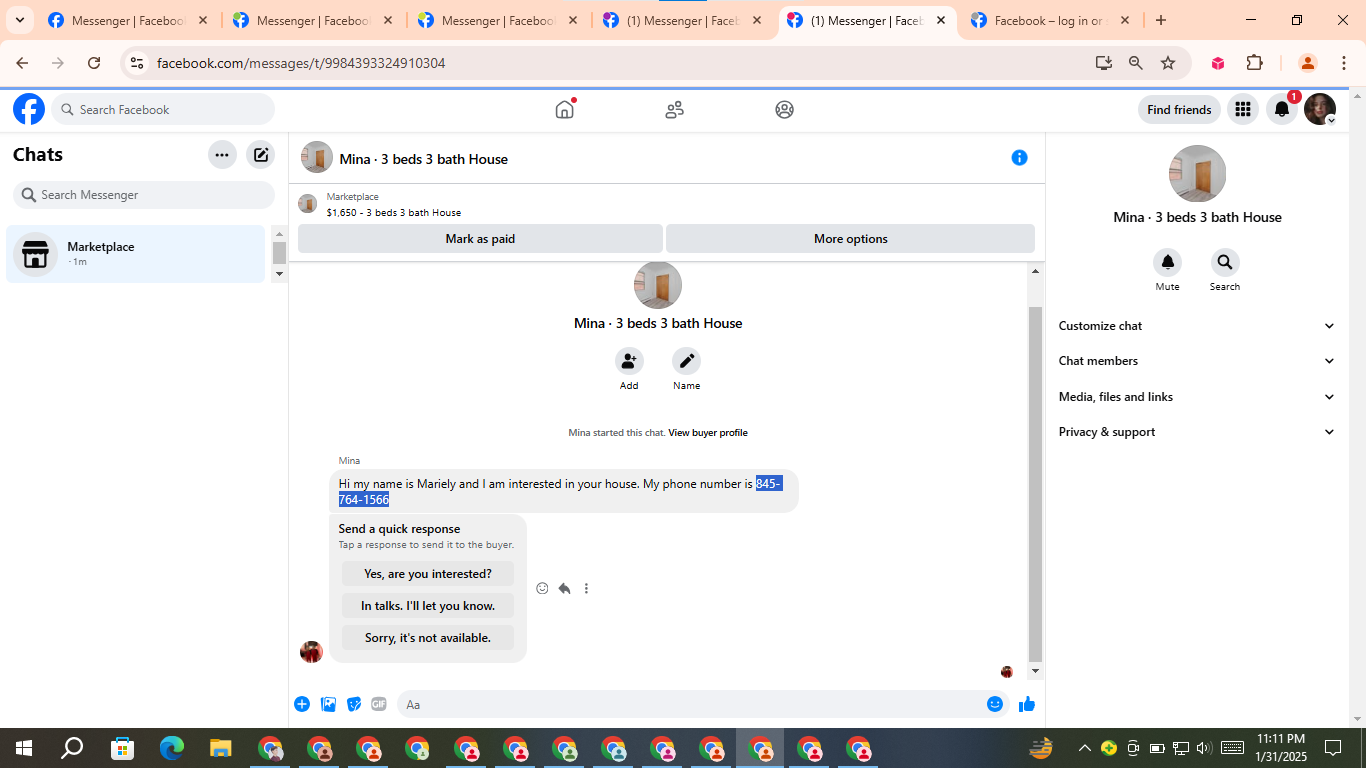Reload the current page
Image resolution: width=1366 pixels, height=768 pixels.
click(94, 63)
